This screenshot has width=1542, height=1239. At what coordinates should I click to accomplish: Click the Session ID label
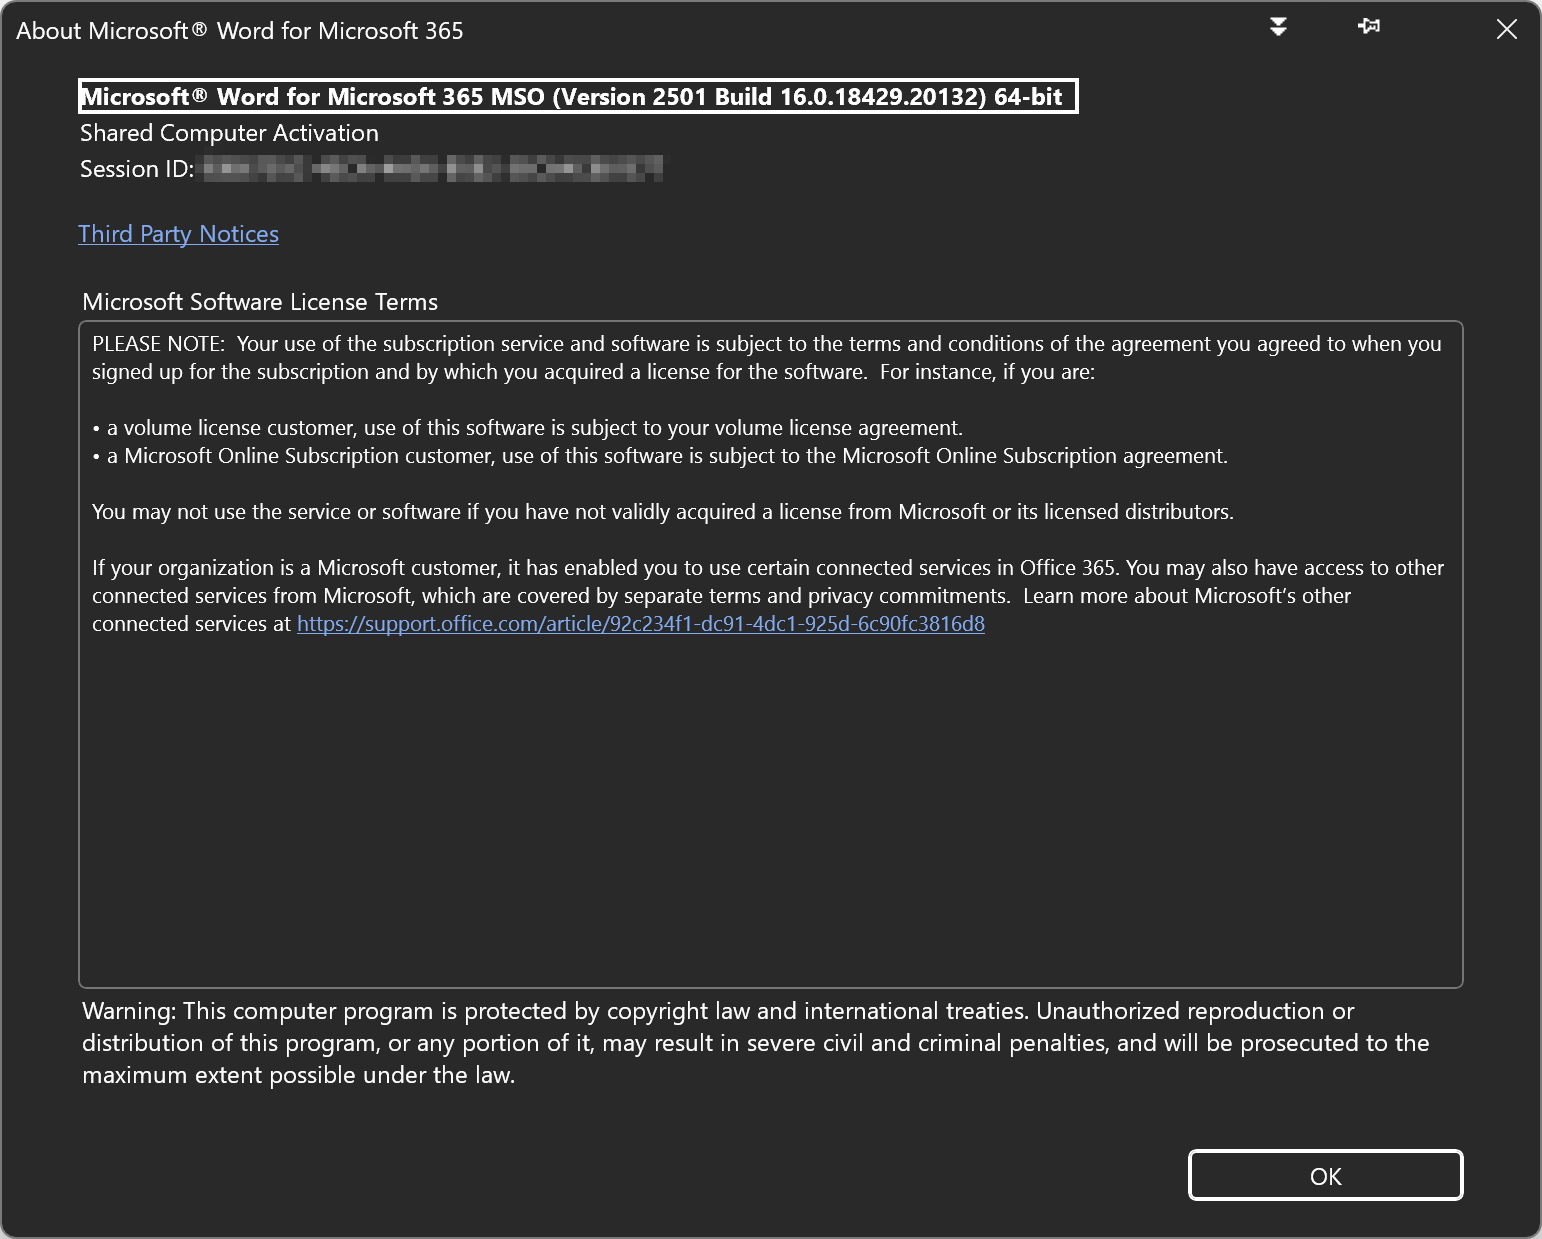(137, 169)
